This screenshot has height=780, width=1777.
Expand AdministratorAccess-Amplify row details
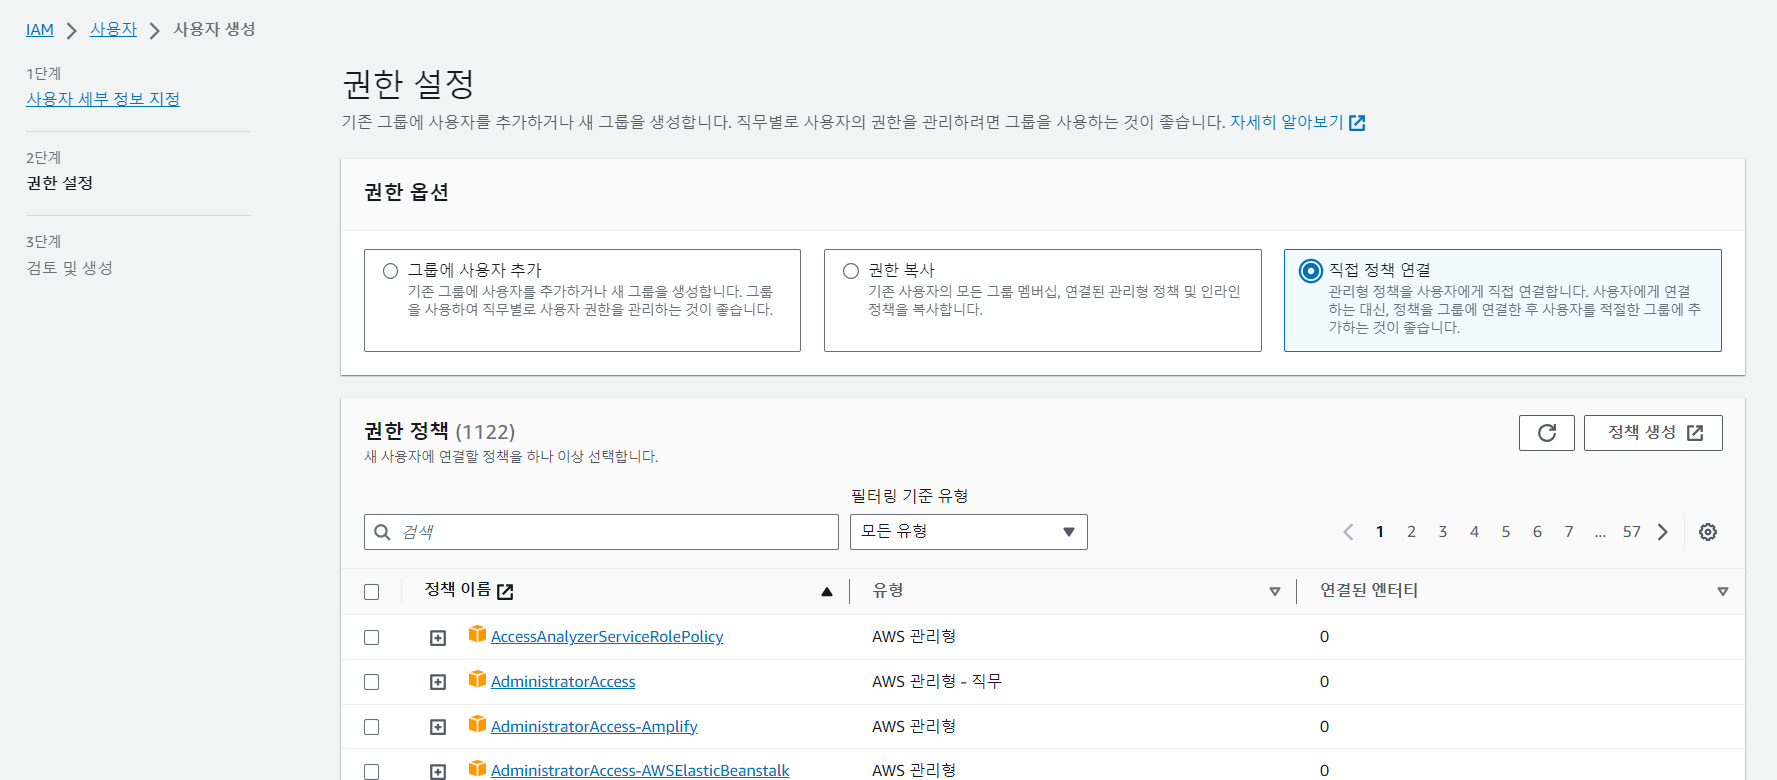pyautogui.click(x=438, y=727)
